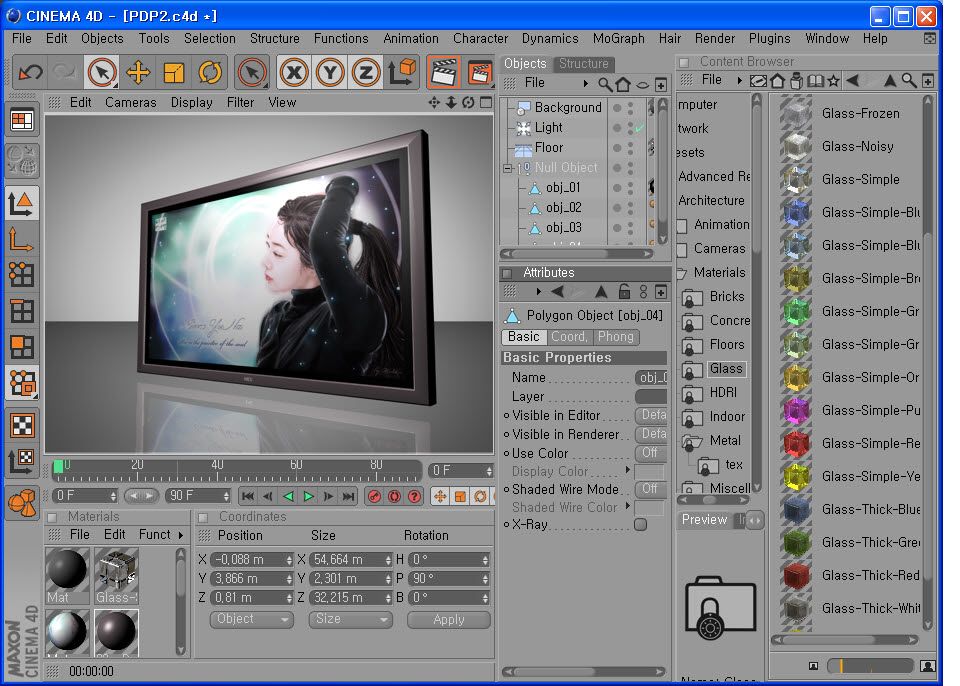Open the Glass folder in browser

(726, 369)
